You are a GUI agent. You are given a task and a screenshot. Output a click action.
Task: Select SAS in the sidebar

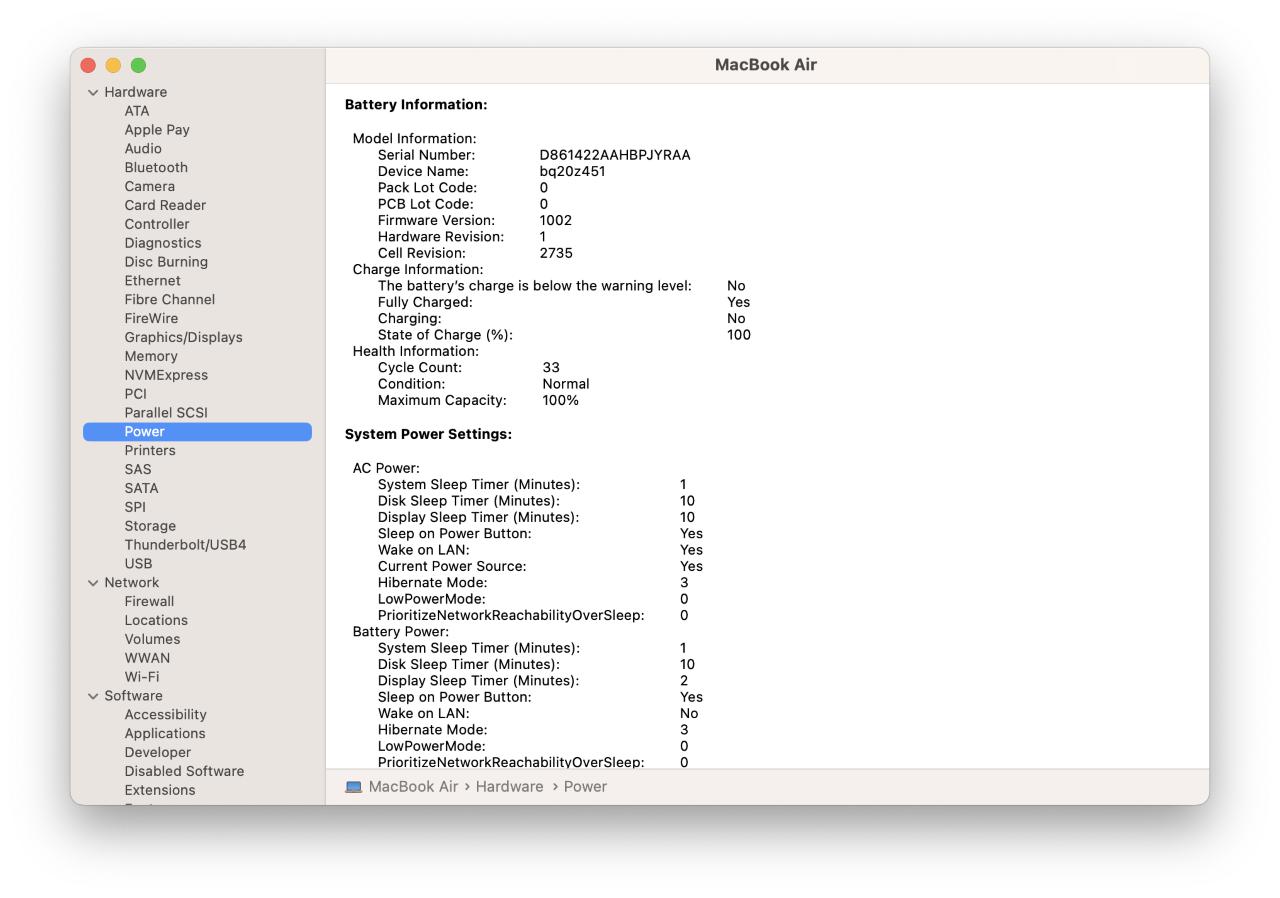[x=138, y=470]
